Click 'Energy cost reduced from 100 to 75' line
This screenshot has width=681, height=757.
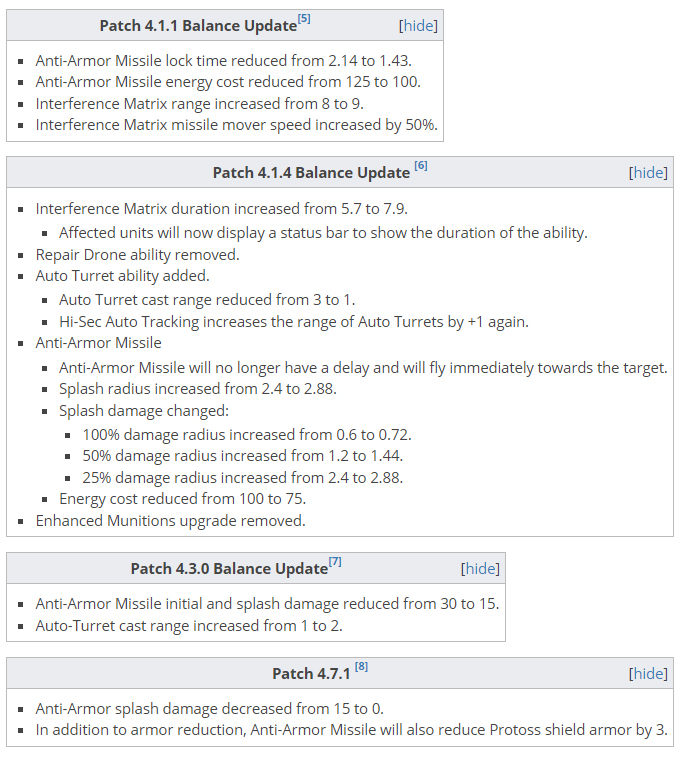click(x=182, y=498)
